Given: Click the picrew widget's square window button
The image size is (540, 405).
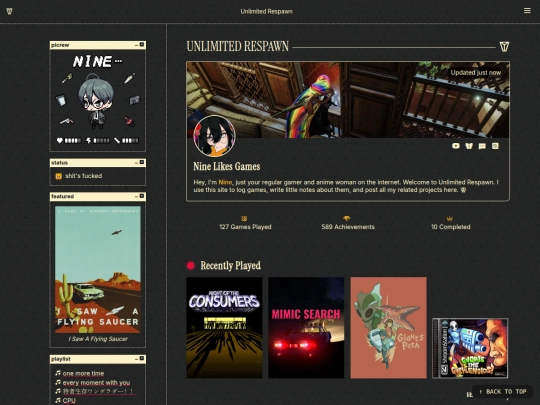Looking at the screenshot, I should coord(142,45).
